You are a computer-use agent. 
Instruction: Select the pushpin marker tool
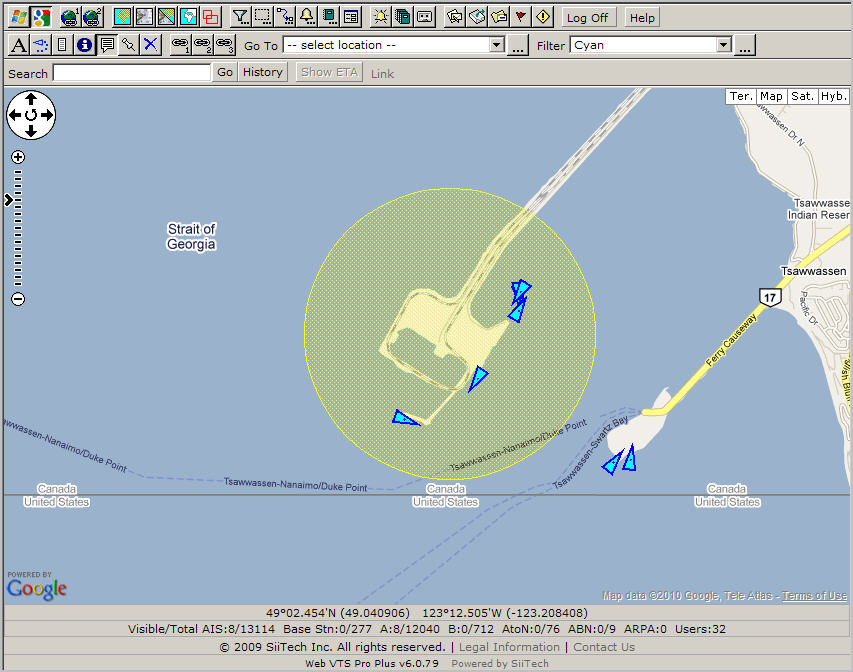click(x=129, y=45)
